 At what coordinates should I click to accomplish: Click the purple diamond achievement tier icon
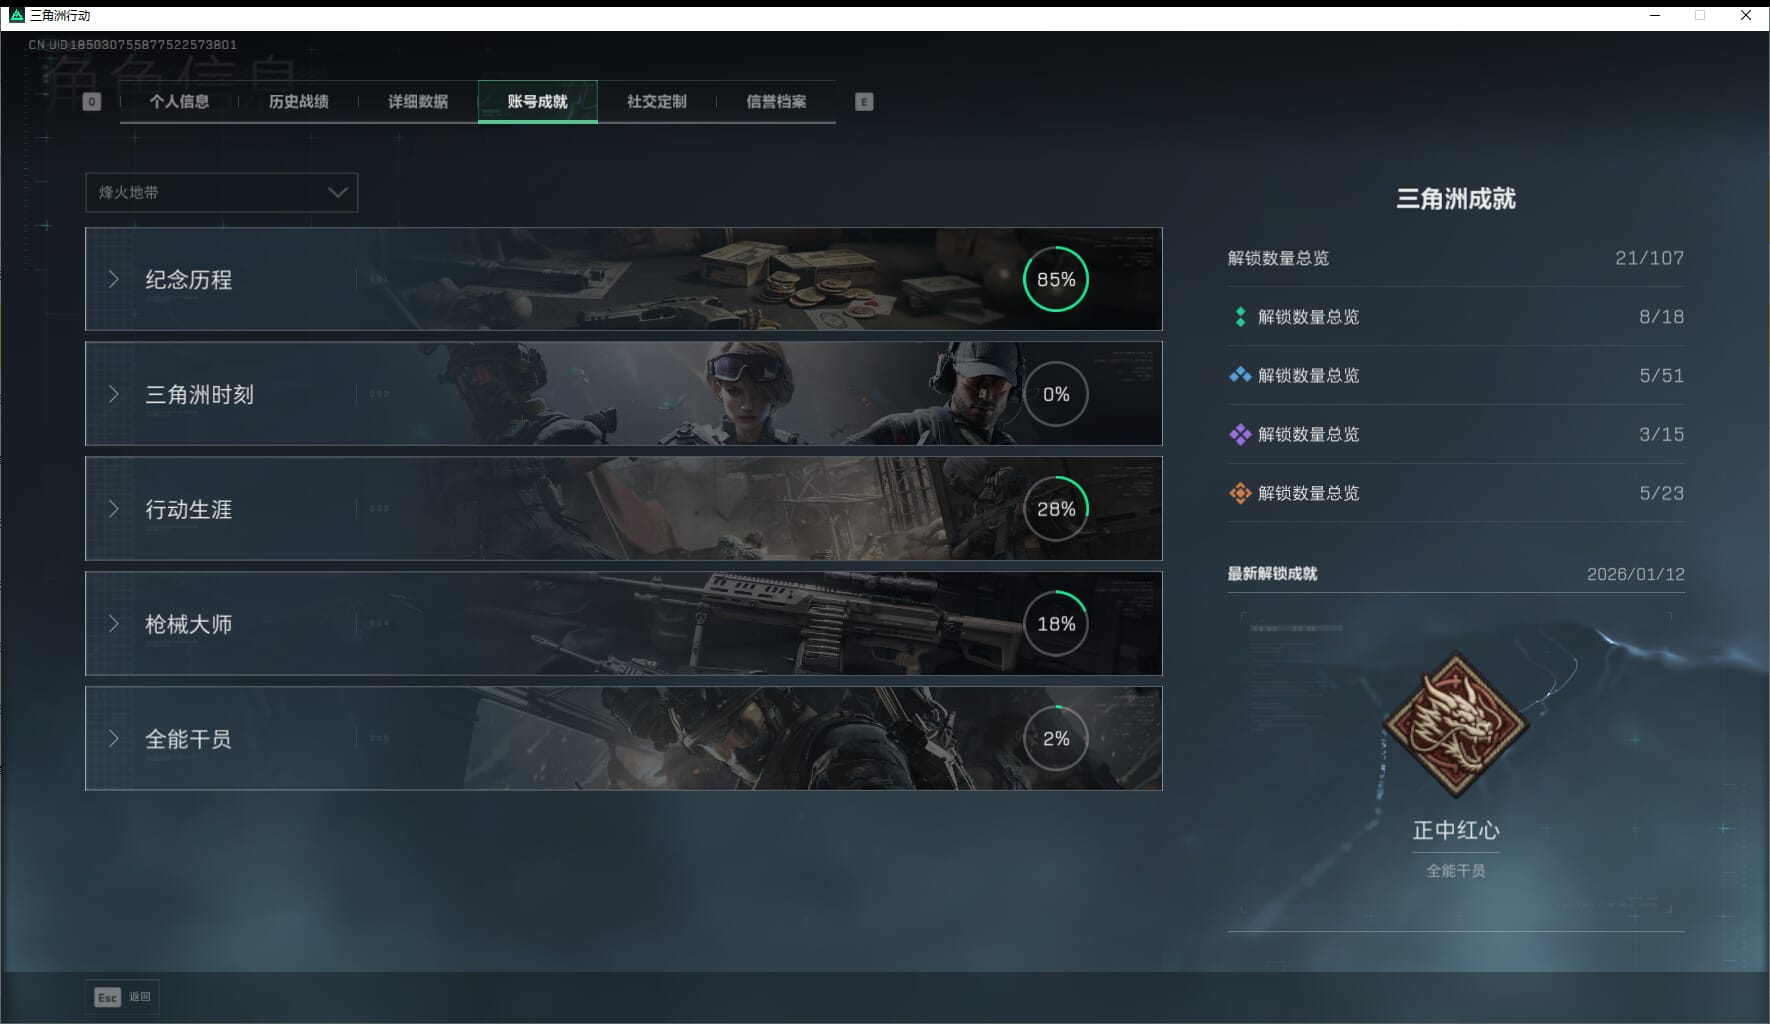coord(1240,434)
